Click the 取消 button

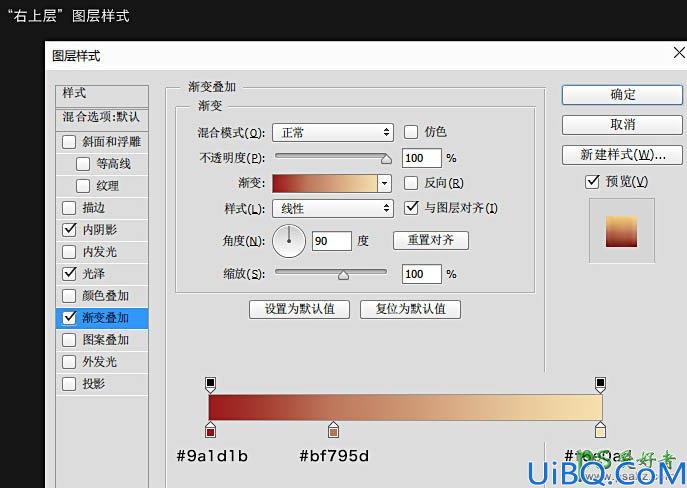(622, 124)
